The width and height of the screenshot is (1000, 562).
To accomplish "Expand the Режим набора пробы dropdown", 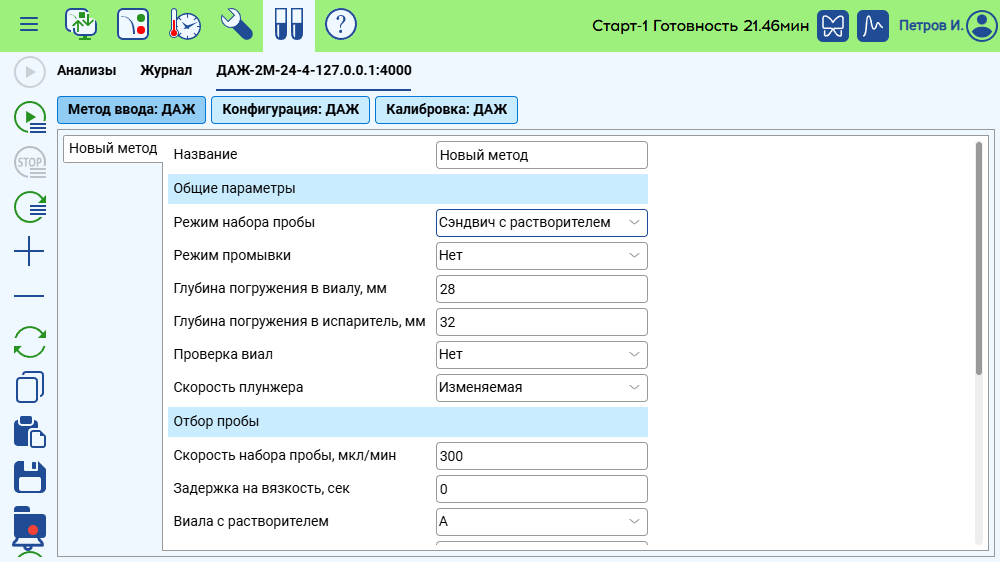I will click(541, 222).
